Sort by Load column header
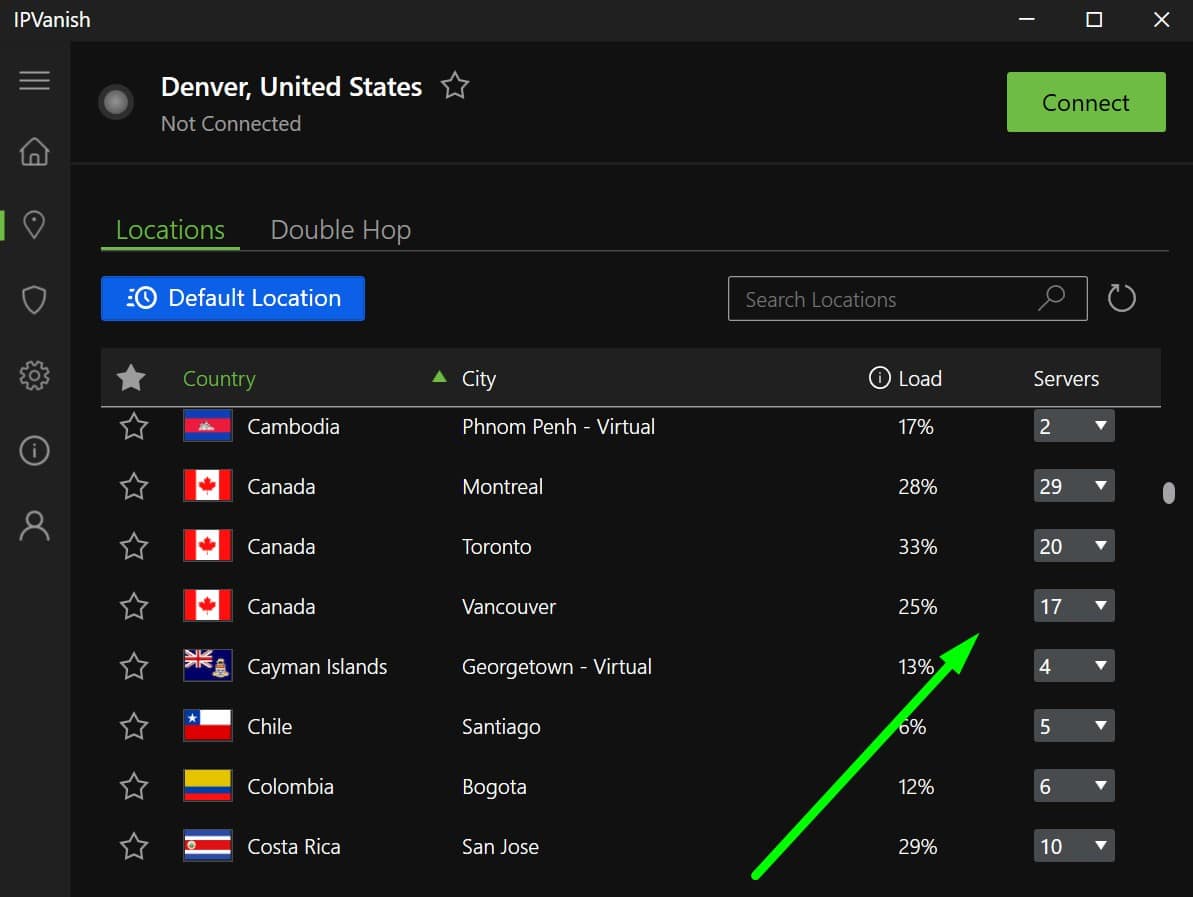This screenshot has height=897, width=1193. [x=920, y=378]
